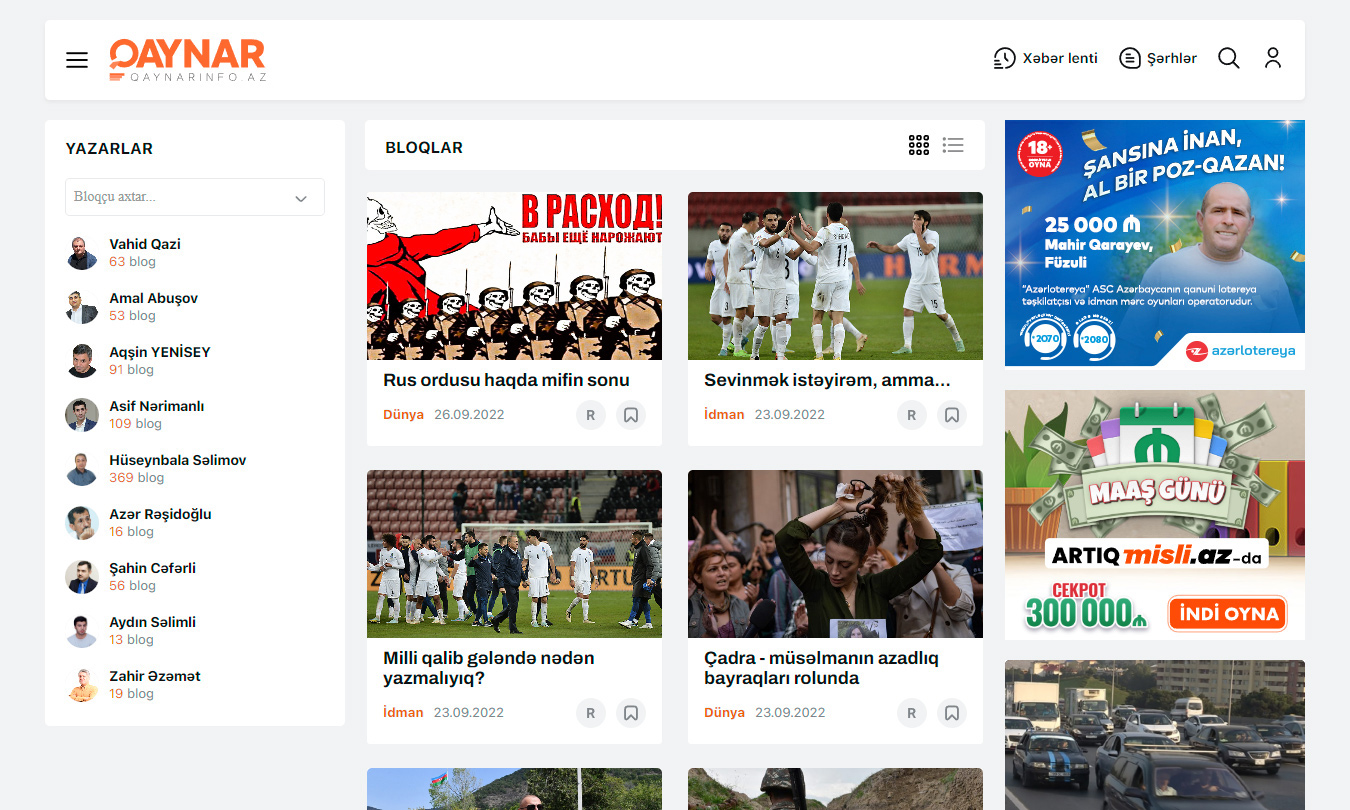1350x810 pixels.
Task: Click the 'İNDİ OYNA' button in misli.az ad
Action: (x=1227, y=613)
